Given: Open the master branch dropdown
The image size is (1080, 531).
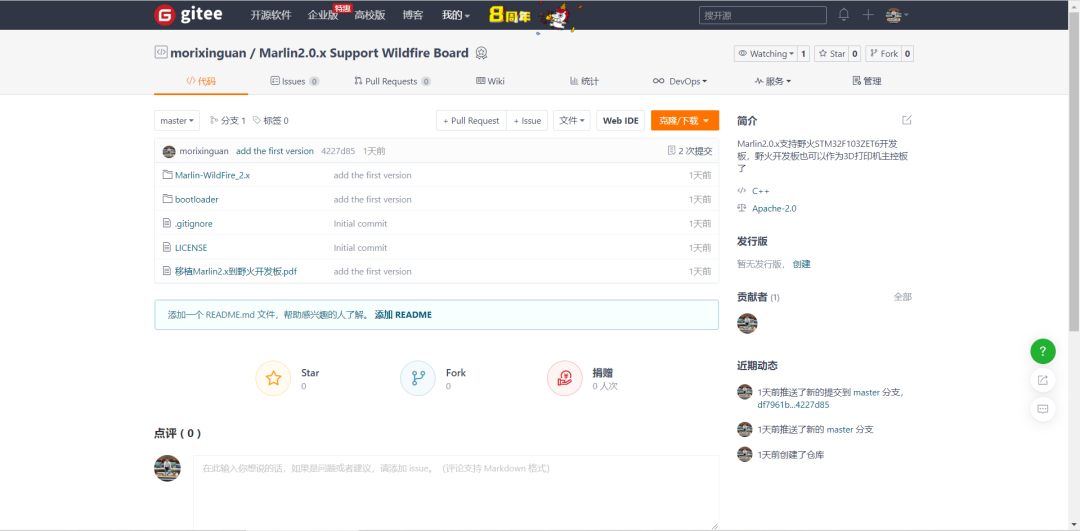Looking at the screenshot, I should tap(177, 121).
